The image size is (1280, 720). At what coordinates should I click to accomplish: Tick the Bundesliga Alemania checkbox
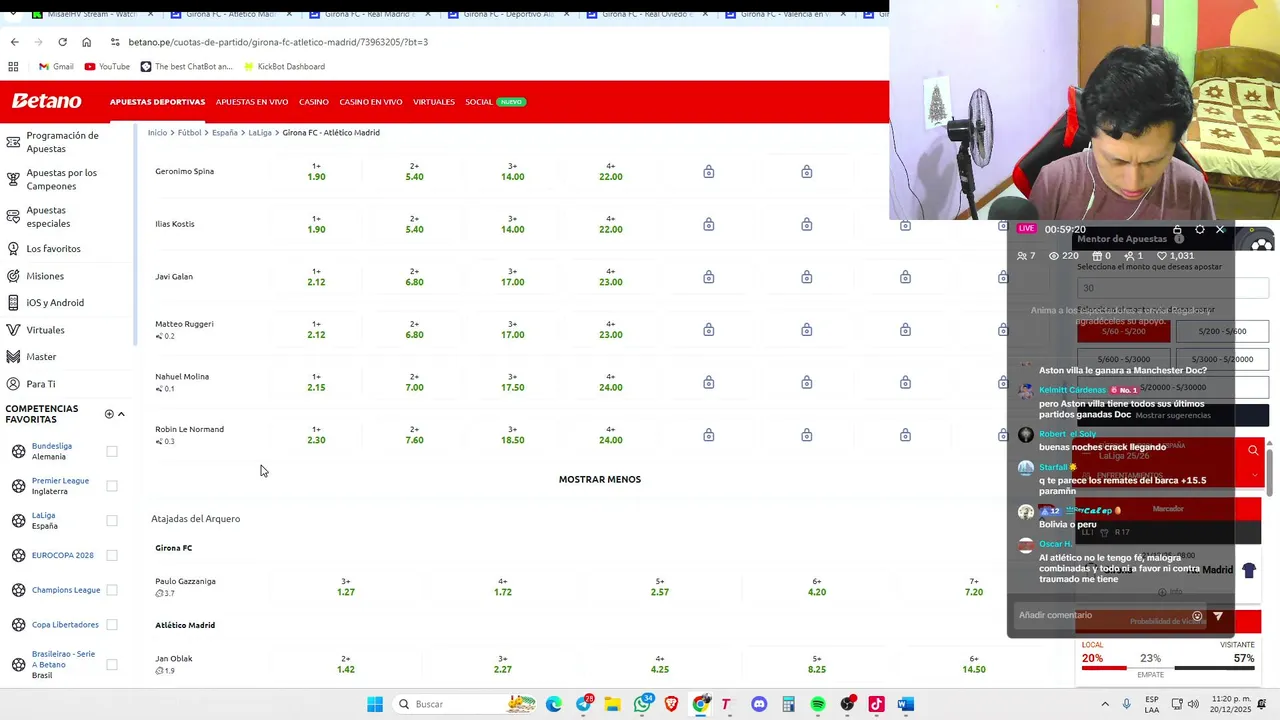click(112, 451)
